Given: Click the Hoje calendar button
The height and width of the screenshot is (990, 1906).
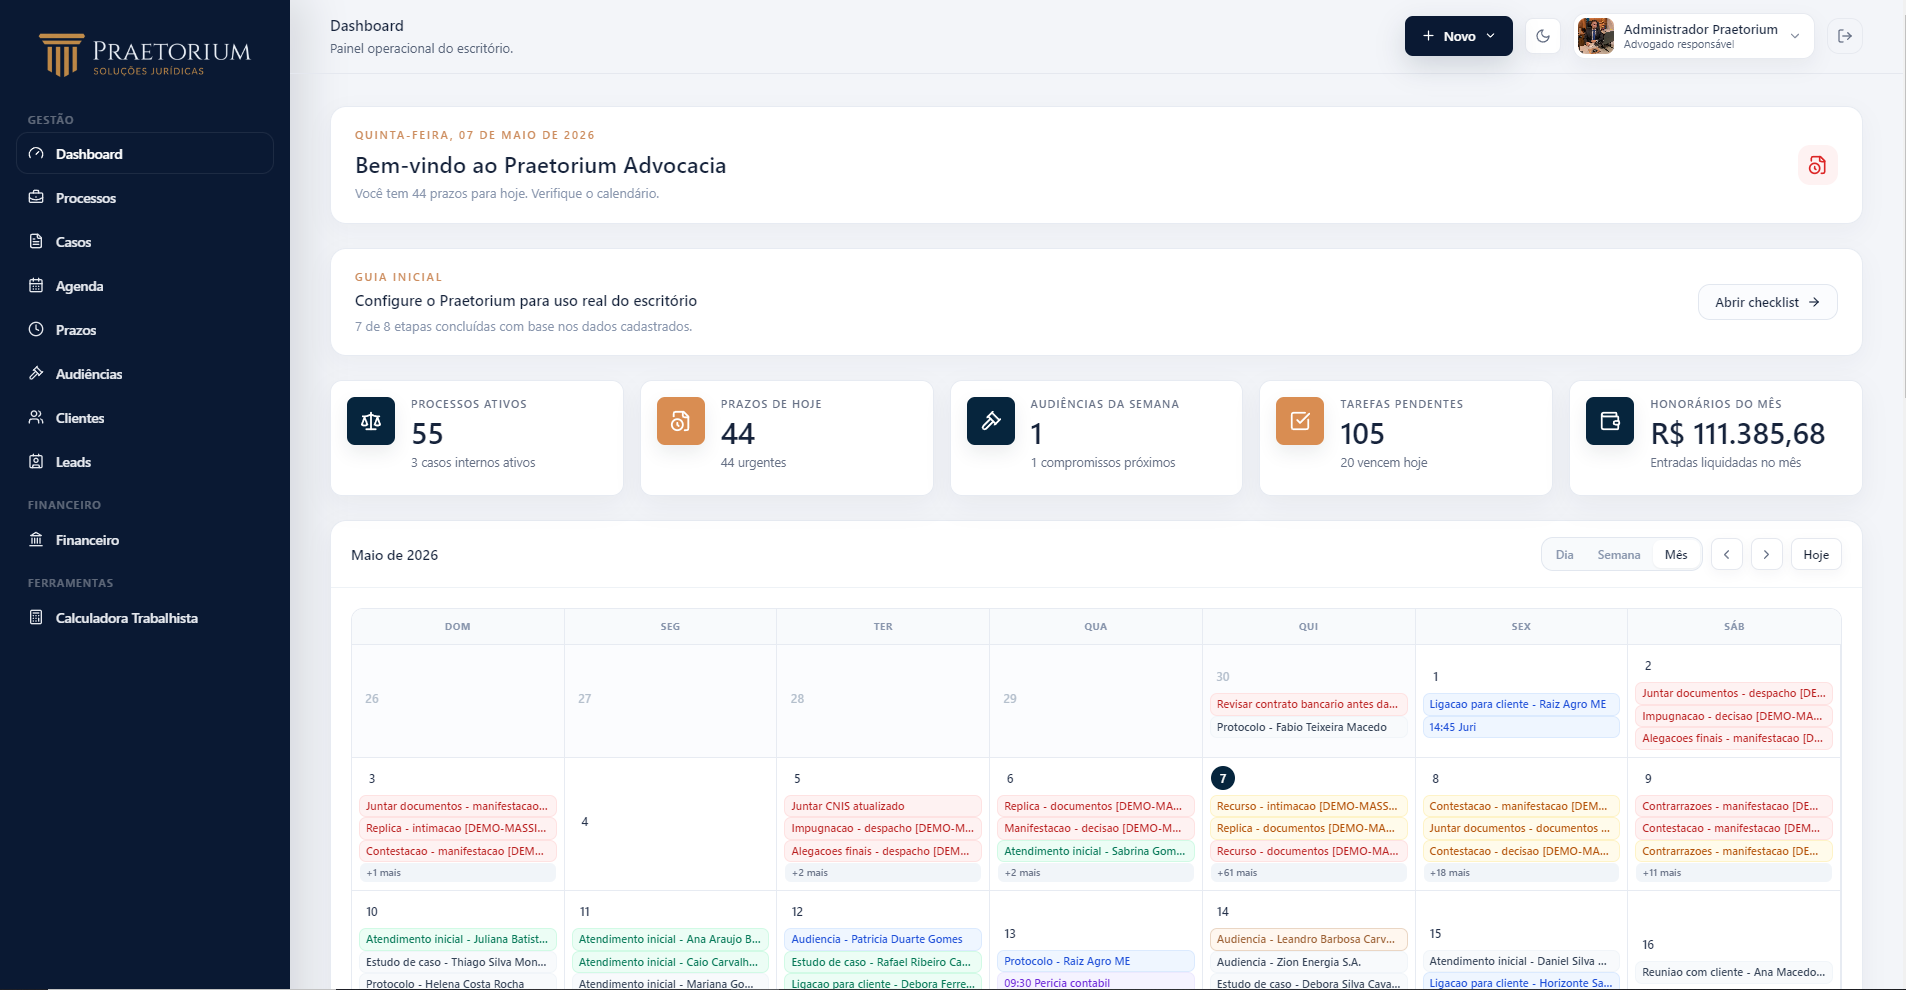Looking at the screenshot, I should pos(1816,555).
